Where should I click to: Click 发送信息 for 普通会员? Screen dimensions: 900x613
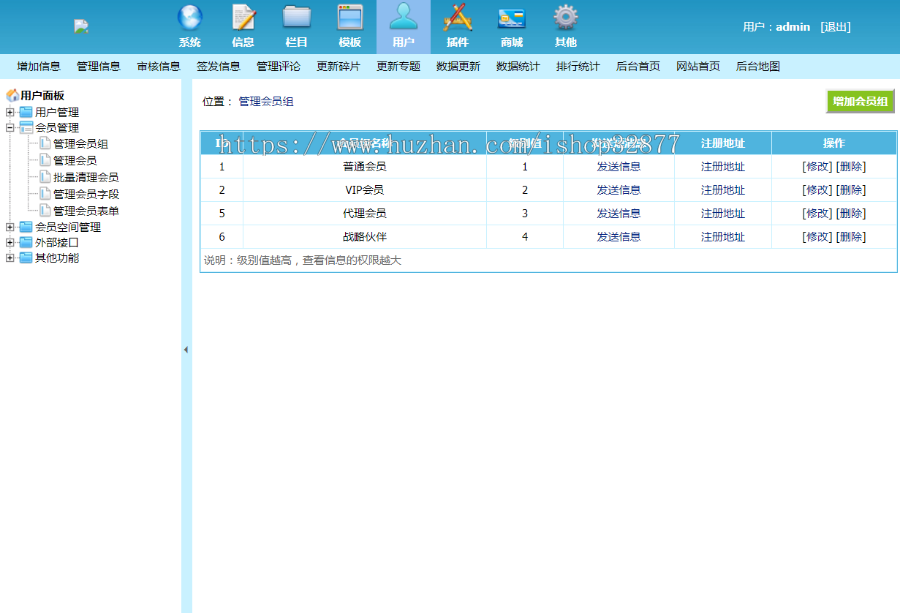(619, 166)
